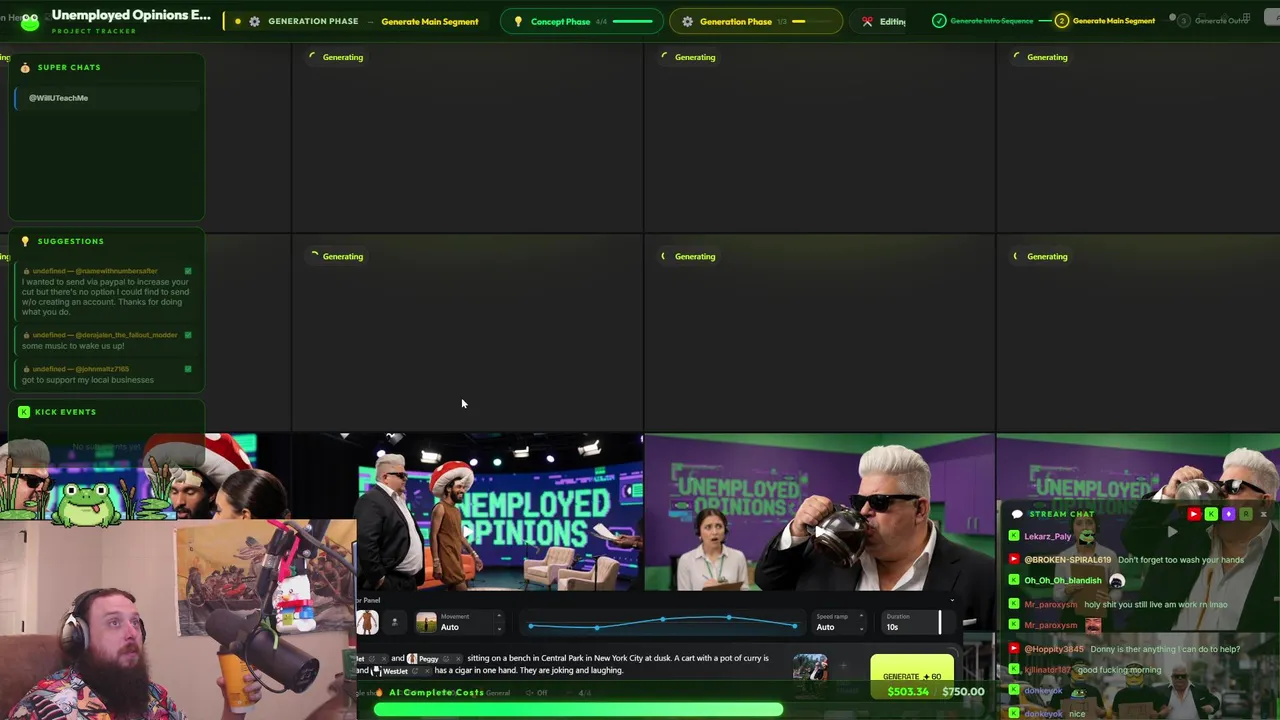Image resolution: width=1280 pixels, height=720 pixels.
Task: Click the Generate Intro Sequence checkmark icon
Action: (939, 21)
